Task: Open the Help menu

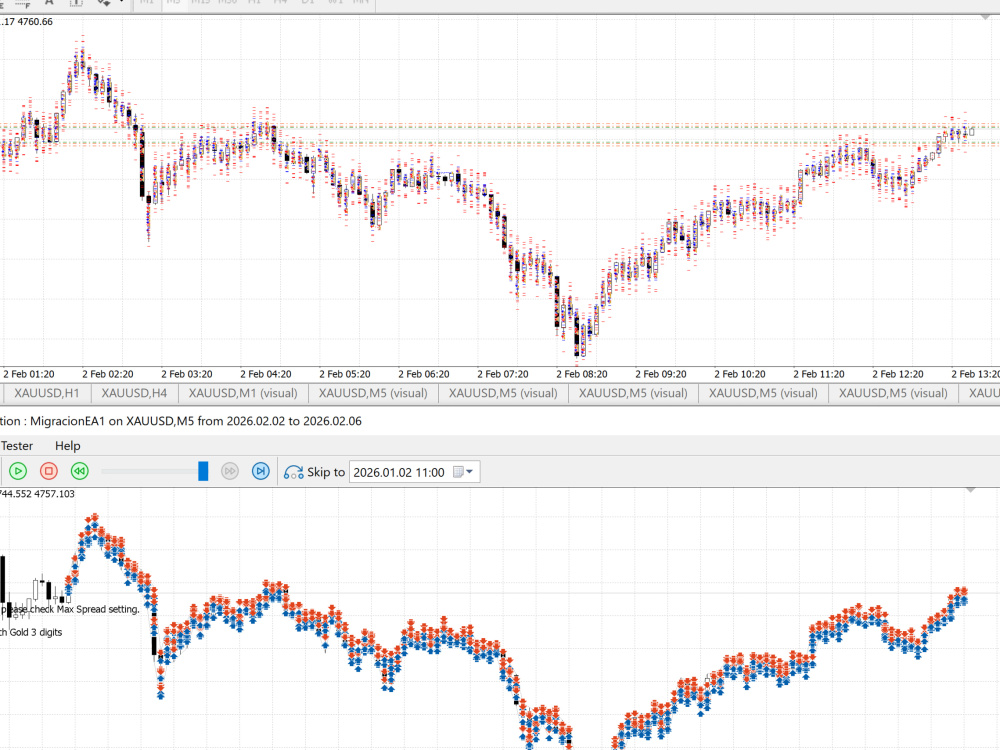Action: pos(68,446)
